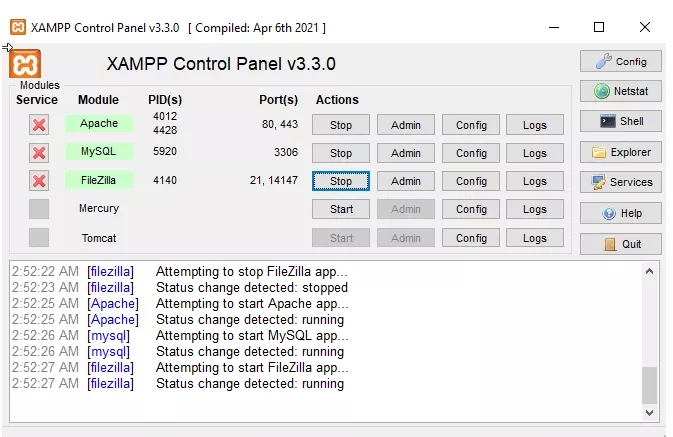The height and width of the screenshot is (437, 673).
Task: Launch Shell via the terminal icon button
Action: coord(620,122)
